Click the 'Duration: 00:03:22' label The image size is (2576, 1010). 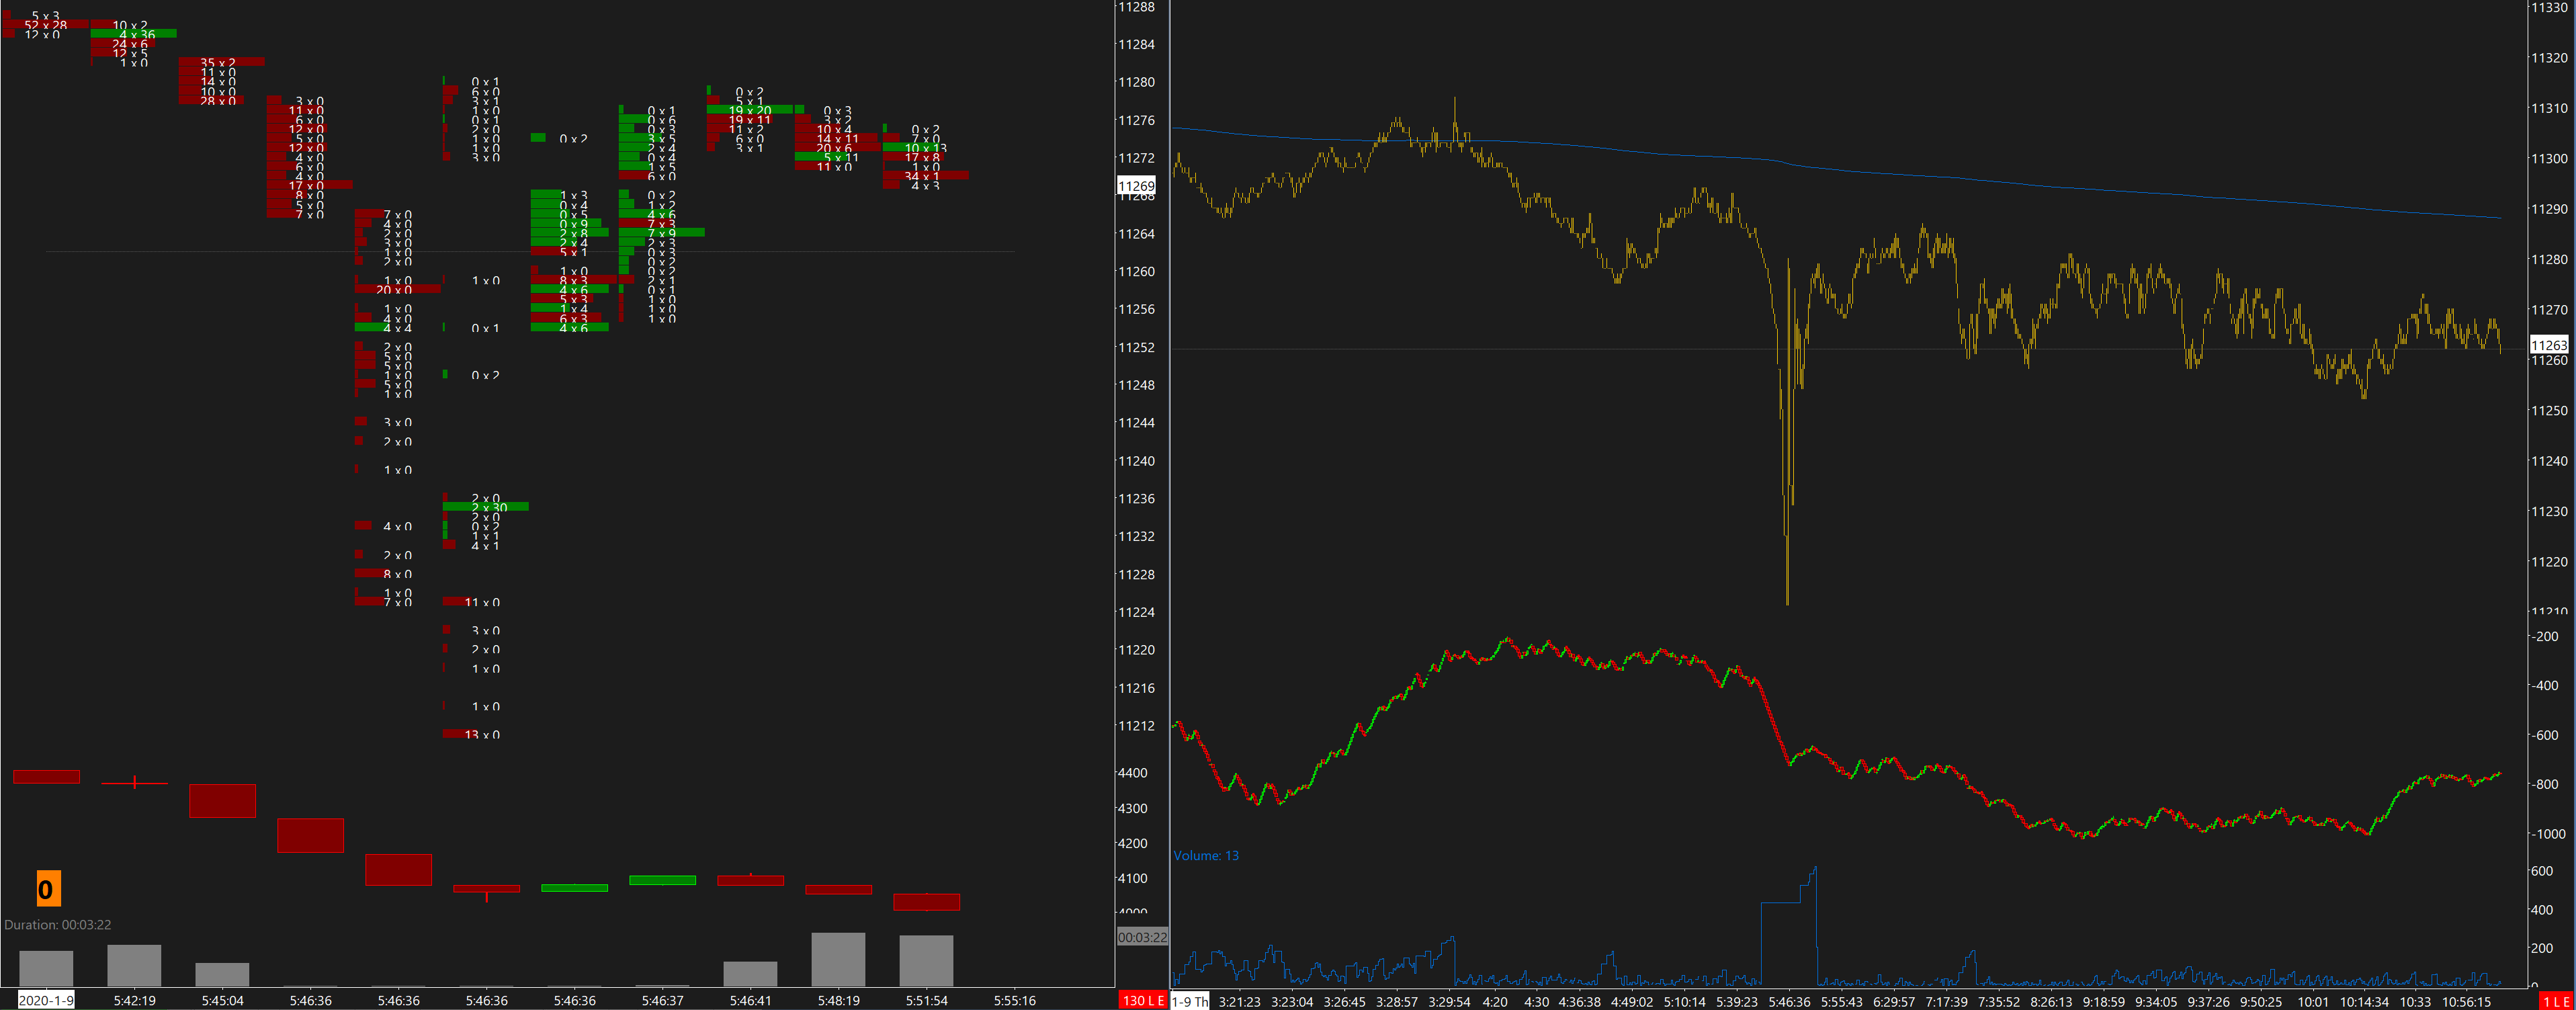58,925
